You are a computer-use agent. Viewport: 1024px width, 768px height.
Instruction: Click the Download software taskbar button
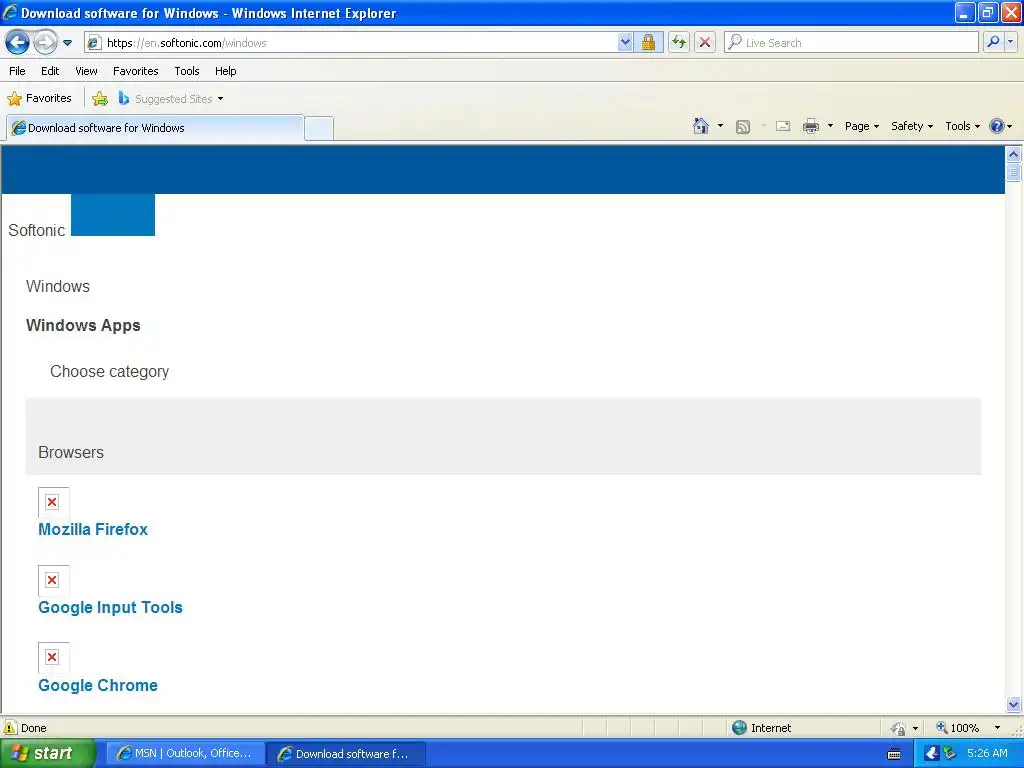pos(346,754)
